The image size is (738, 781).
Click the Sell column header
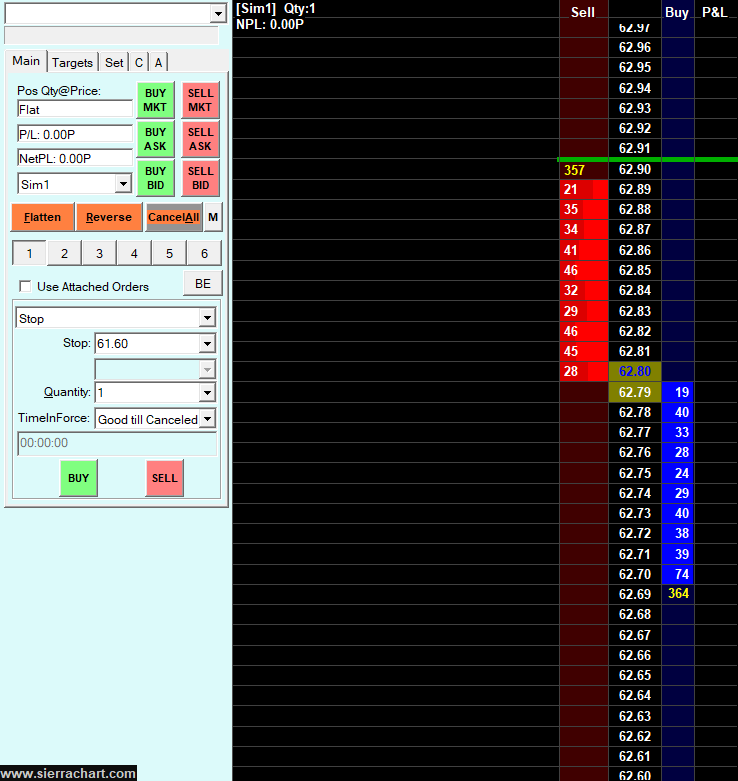click(583, 12)
